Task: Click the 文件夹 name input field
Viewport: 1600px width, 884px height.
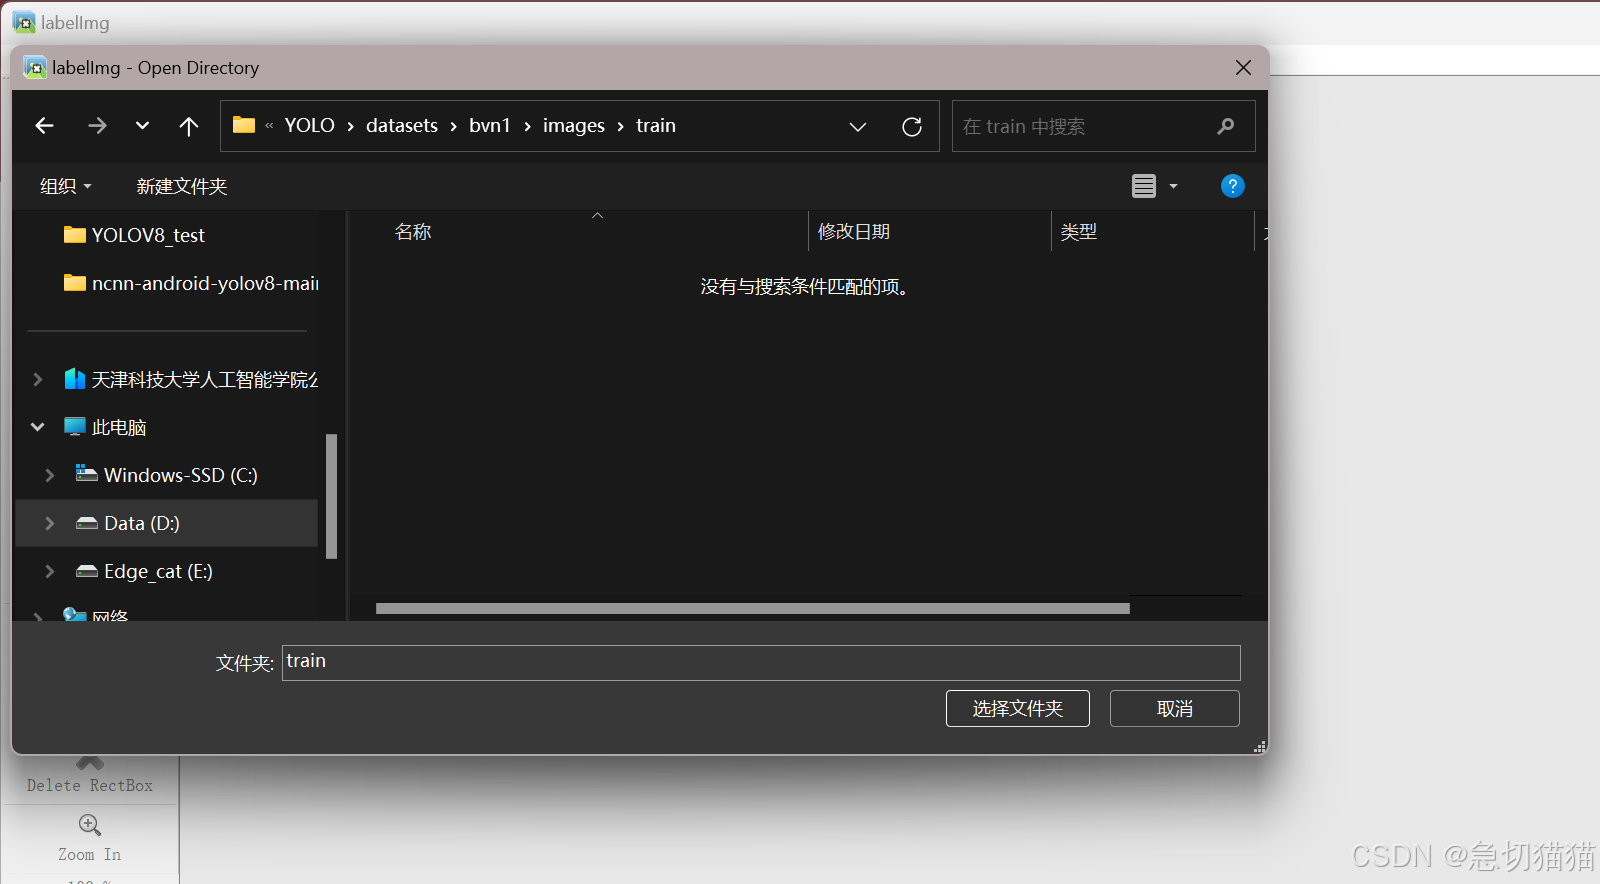Action: click(x=761, y=662)
